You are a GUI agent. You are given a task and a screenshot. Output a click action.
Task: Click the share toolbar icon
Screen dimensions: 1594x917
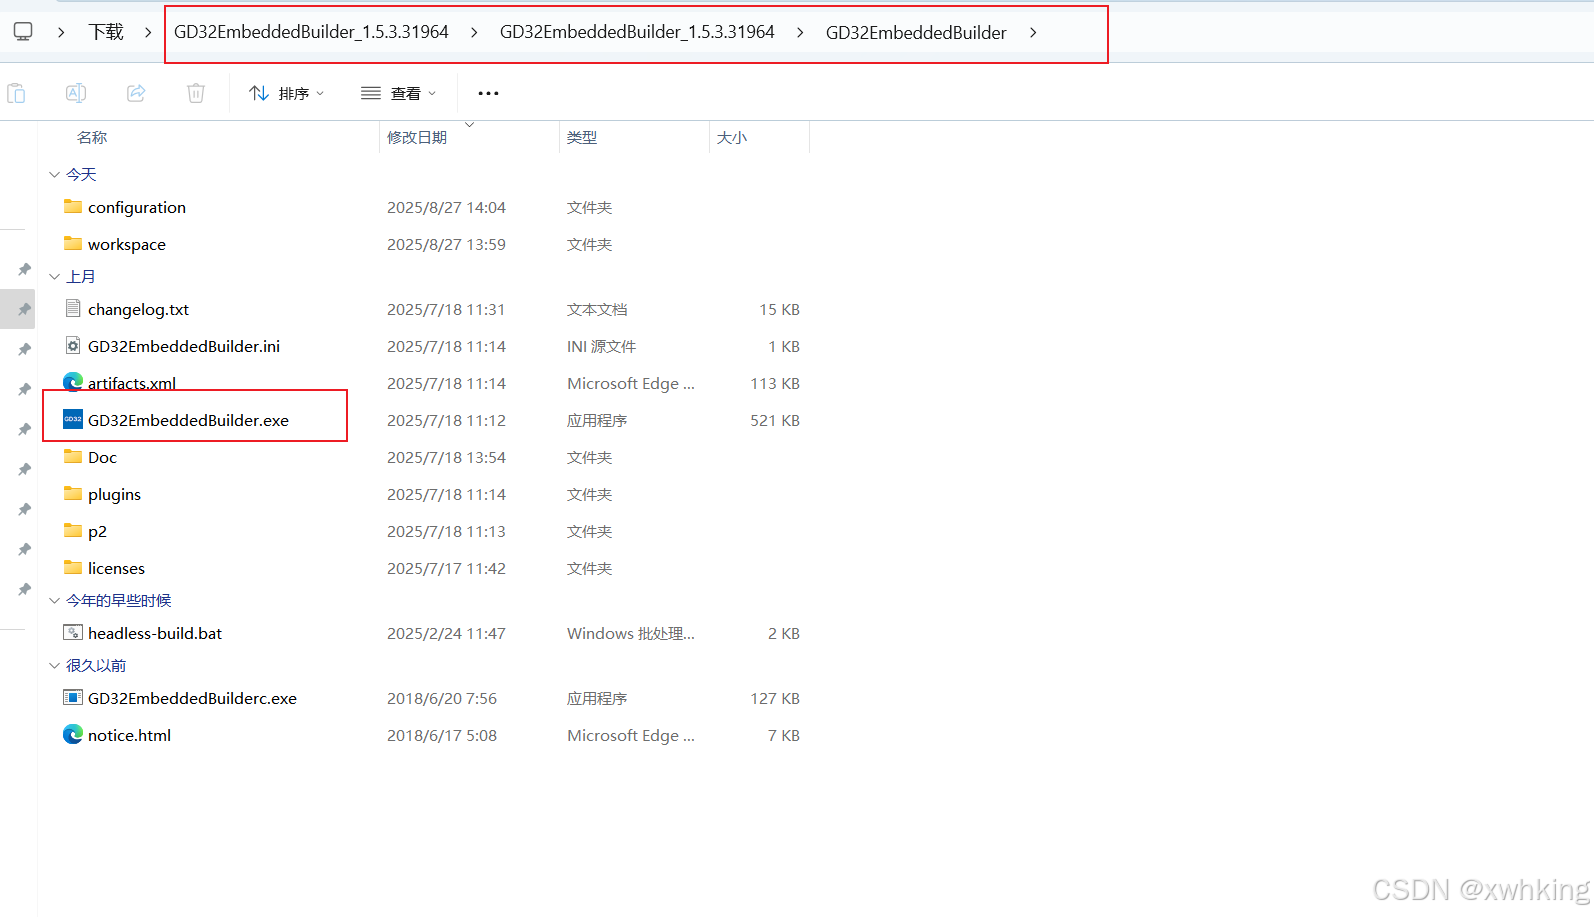click(136, 93)
